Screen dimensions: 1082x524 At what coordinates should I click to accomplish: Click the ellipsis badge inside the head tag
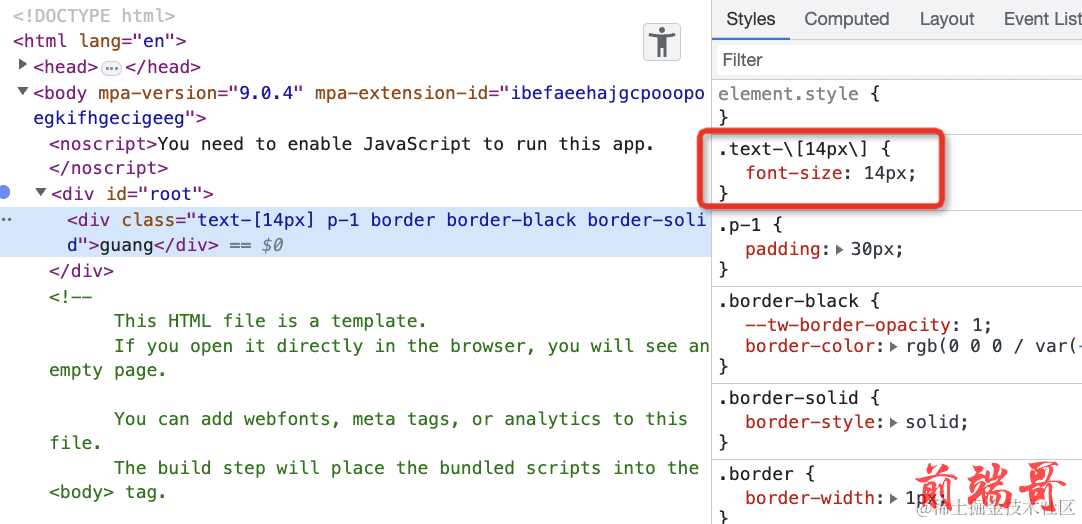tap(112, 68)
